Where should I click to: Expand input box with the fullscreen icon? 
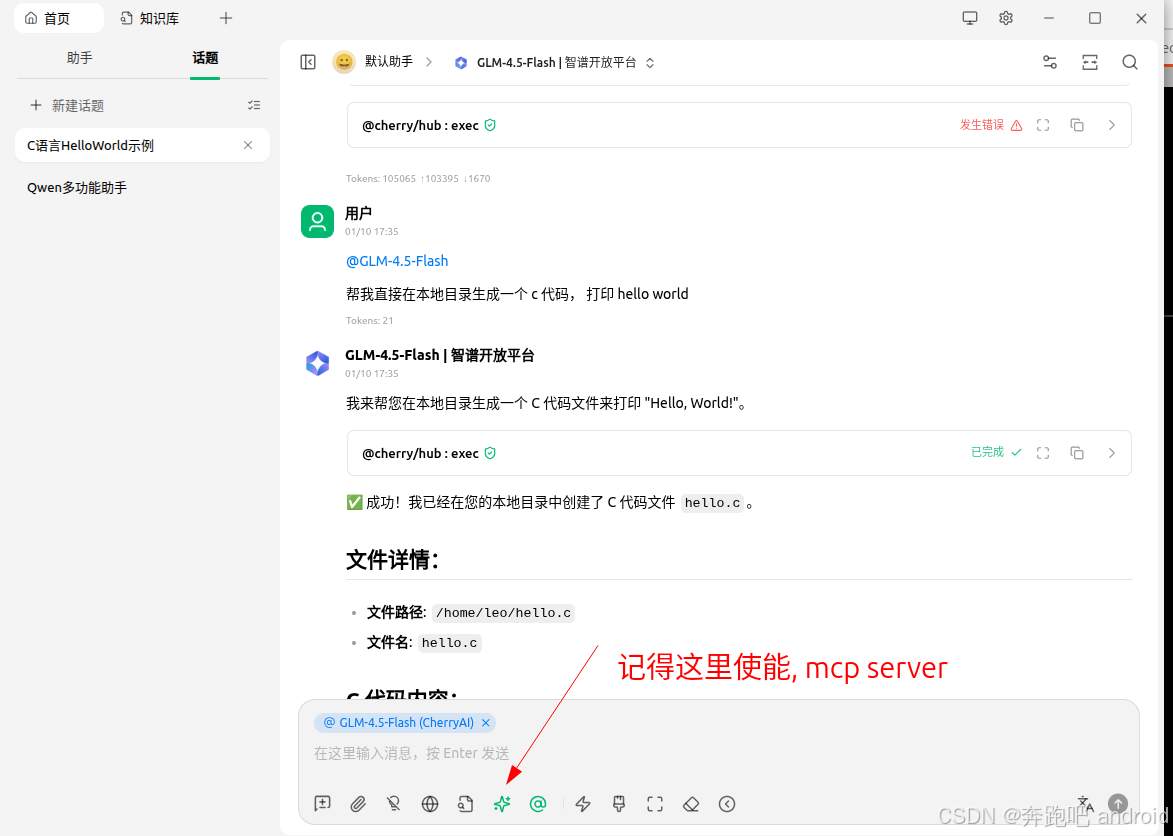coord(655,804)
